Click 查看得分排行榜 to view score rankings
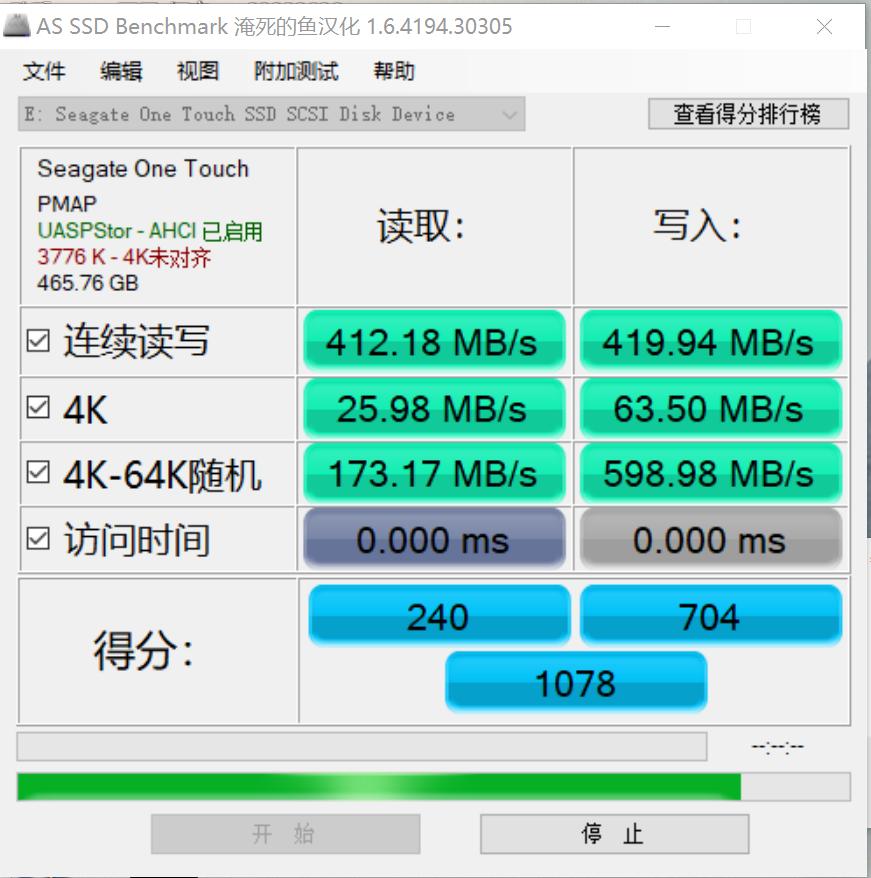The height and width of the screenshot is (878, 871). point(748,113)
